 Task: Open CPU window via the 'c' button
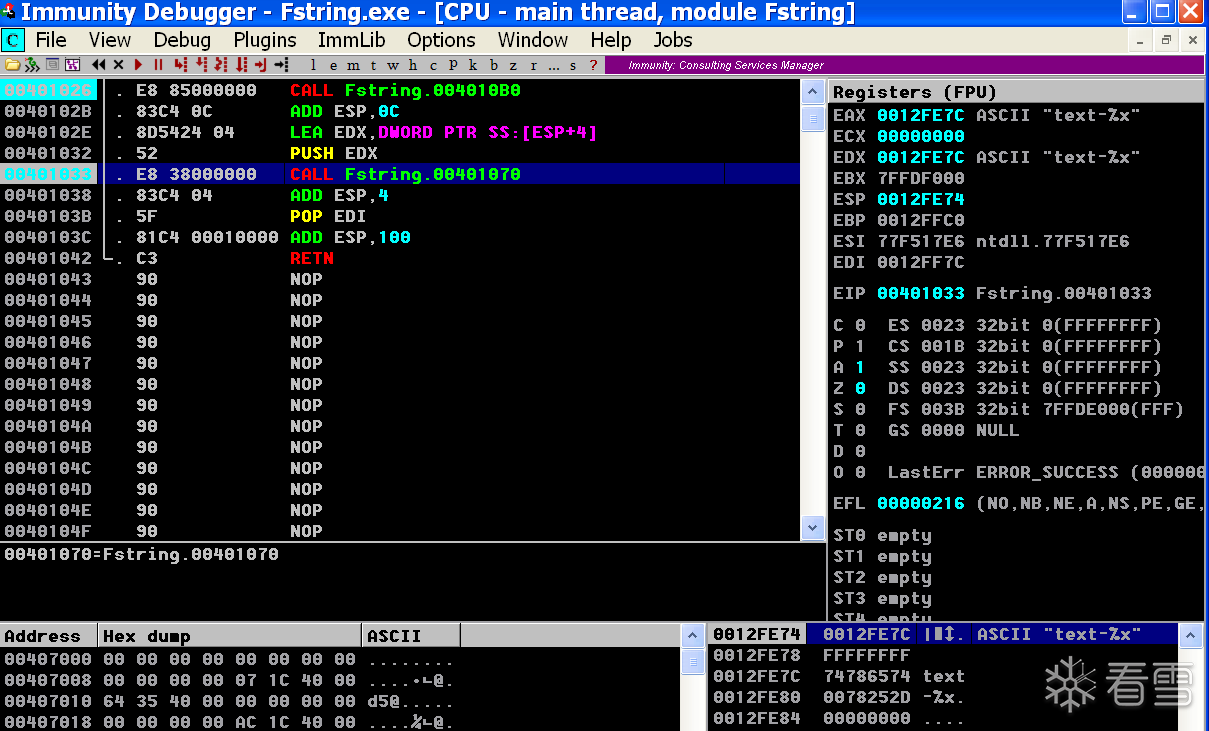click(433, 65)
